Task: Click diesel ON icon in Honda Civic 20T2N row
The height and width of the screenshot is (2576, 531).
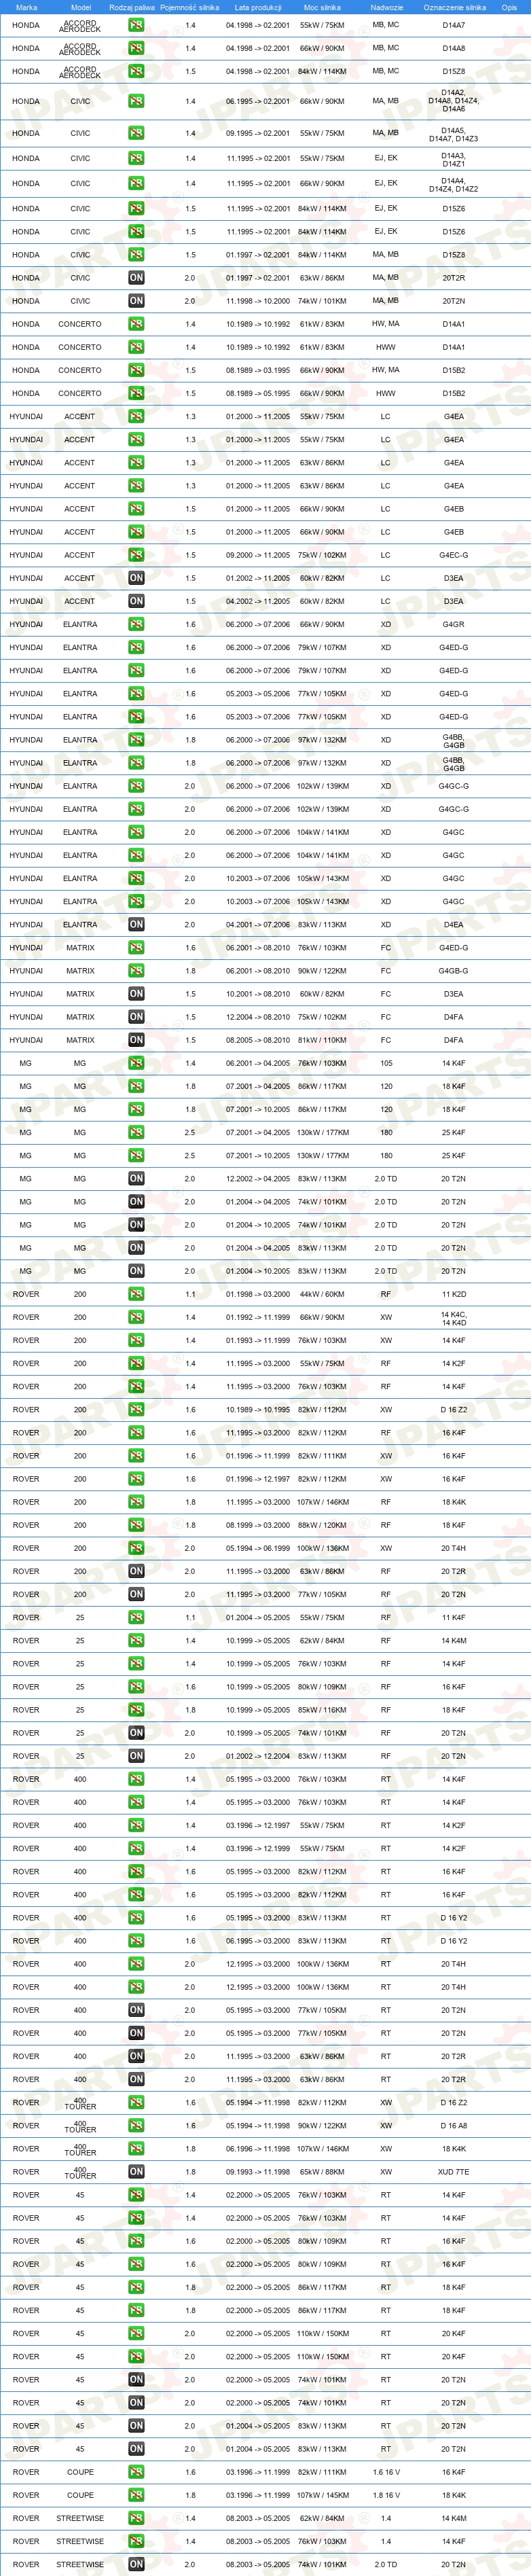Action: tap(136, 301)
